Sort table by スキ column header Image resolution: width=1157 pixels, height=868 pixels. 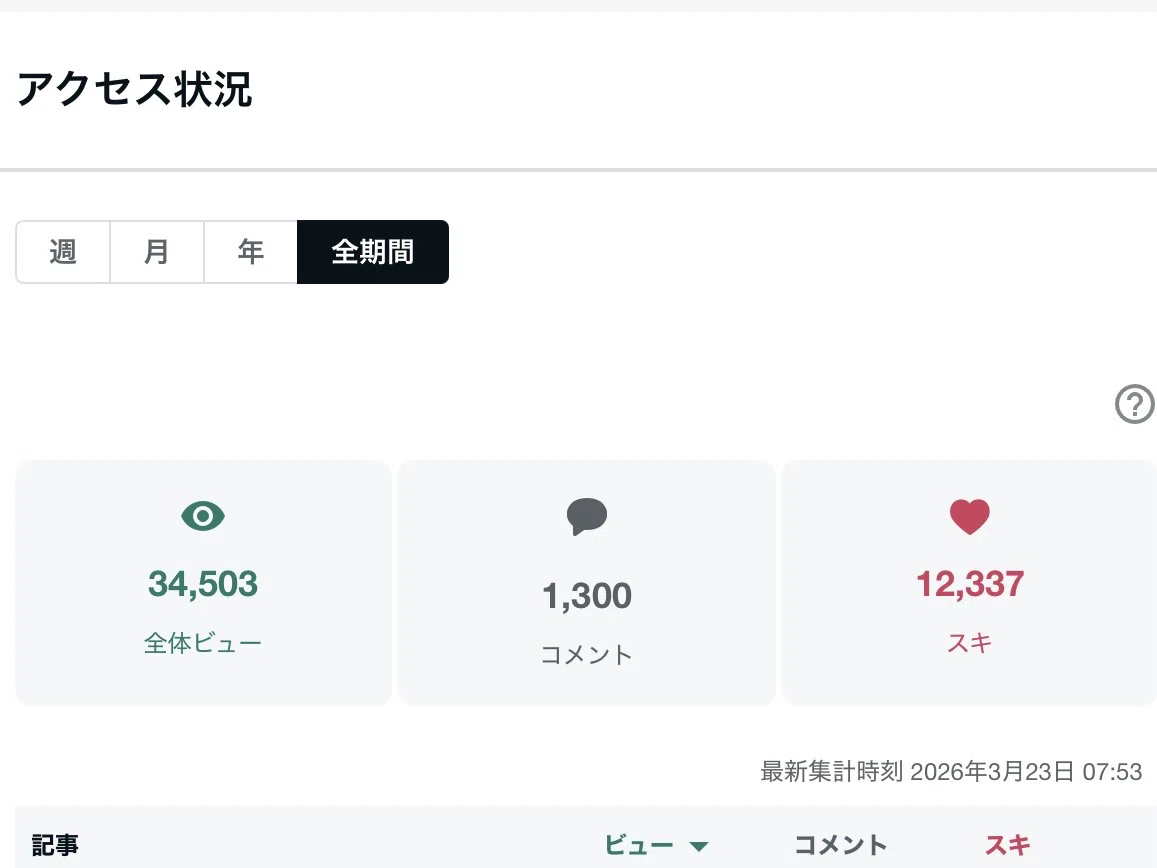pyautogui.click(x=1007, y=845)
